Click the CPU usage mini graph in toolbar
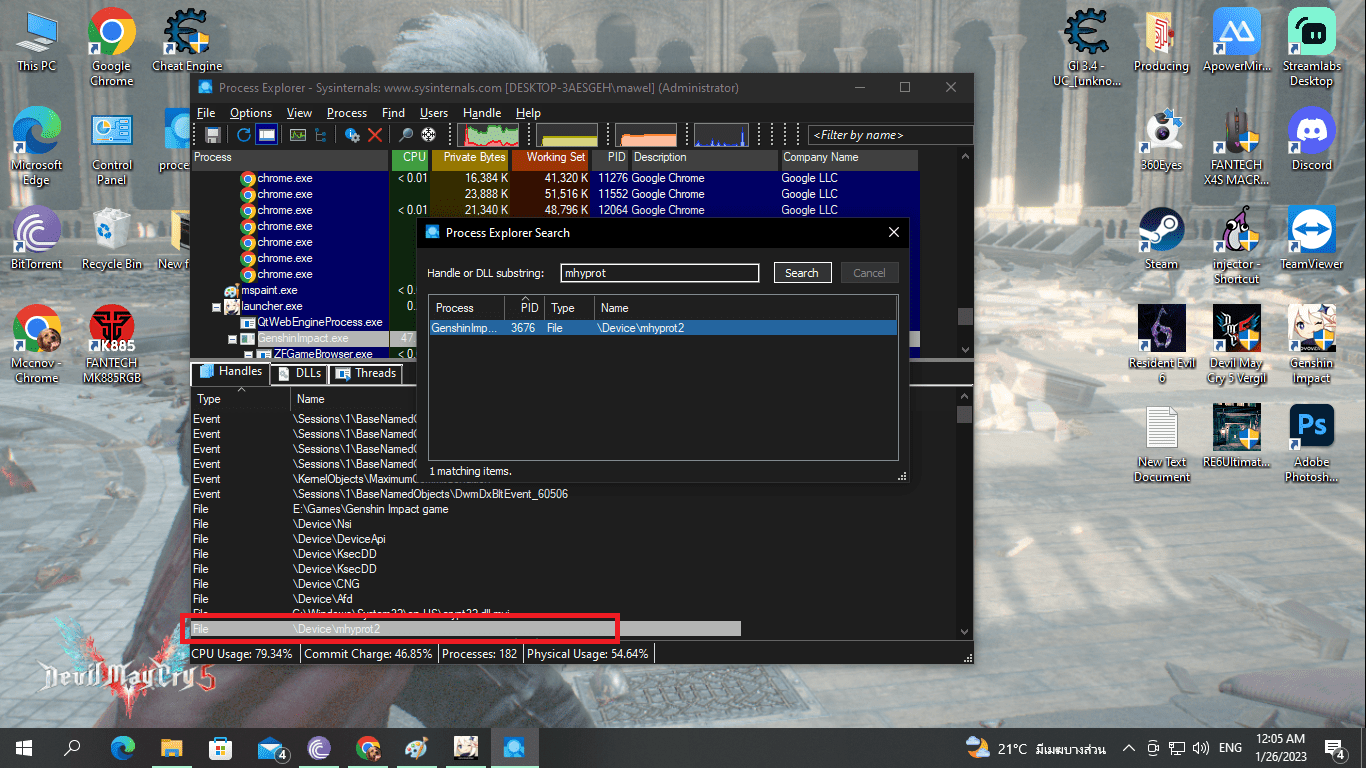Screen dimensions: 1366x768 [488, 135]
